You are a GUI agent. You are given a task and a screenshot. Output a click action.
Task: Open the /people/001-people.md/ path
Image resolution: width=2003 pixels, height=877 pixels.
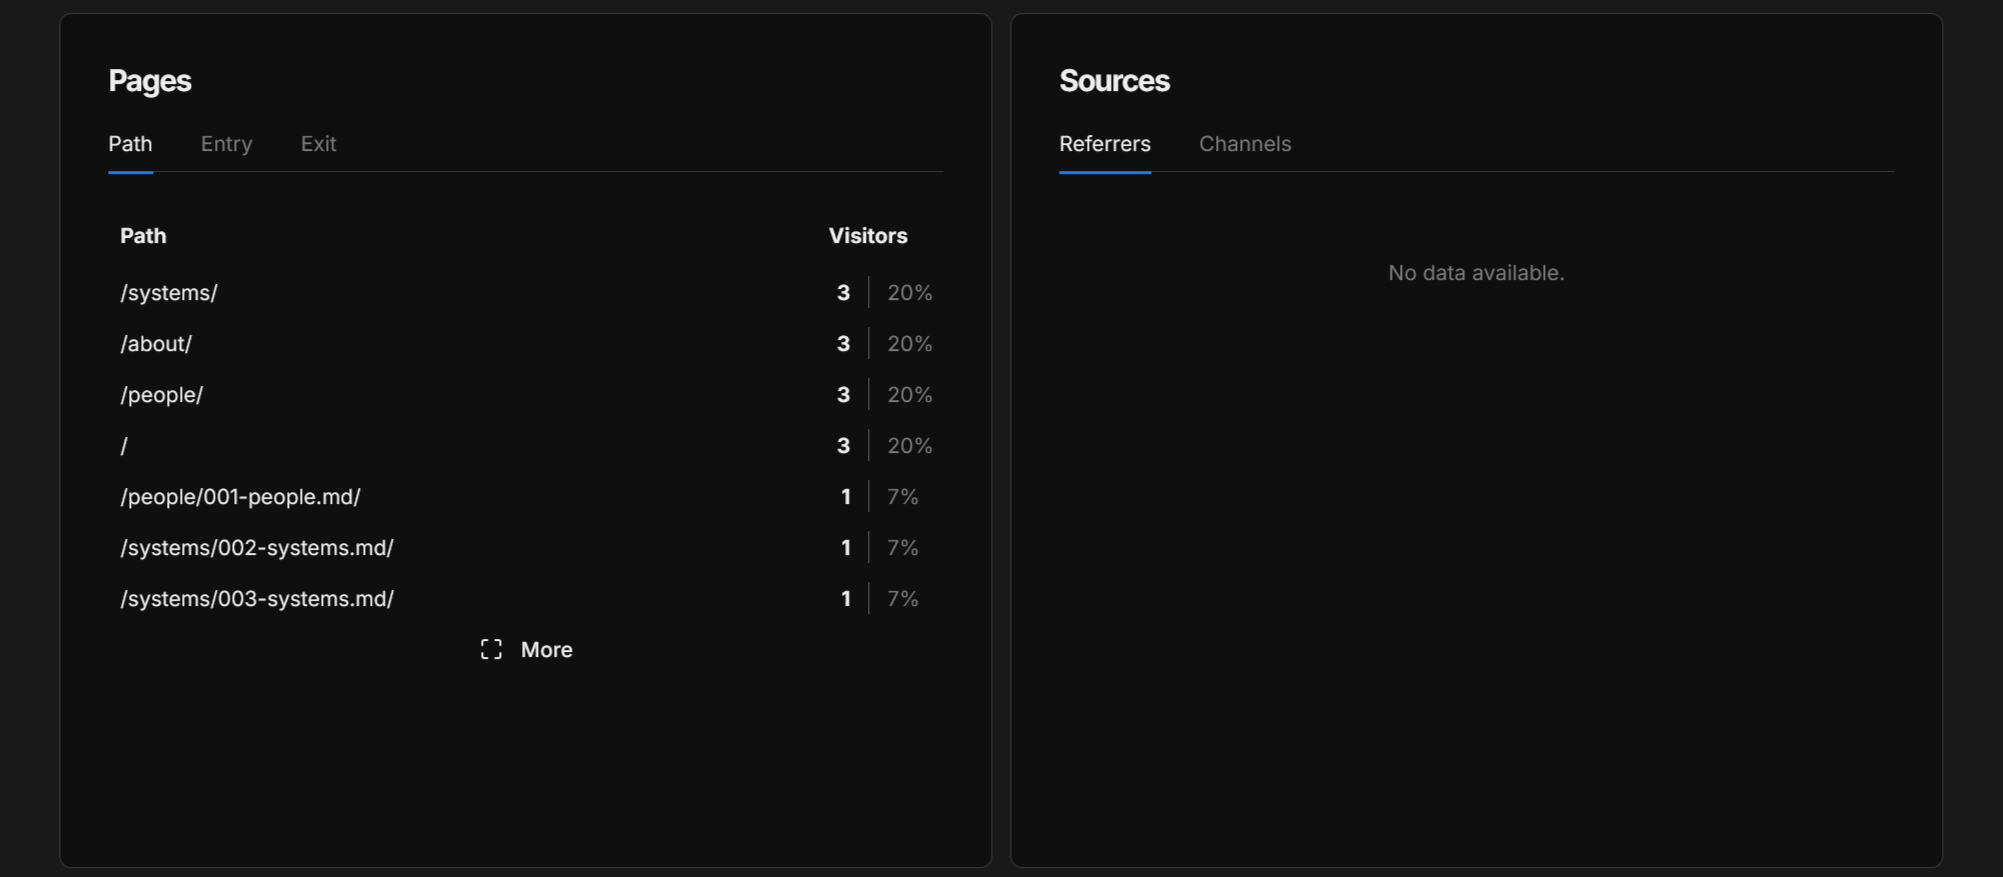[x=240, y=497]
